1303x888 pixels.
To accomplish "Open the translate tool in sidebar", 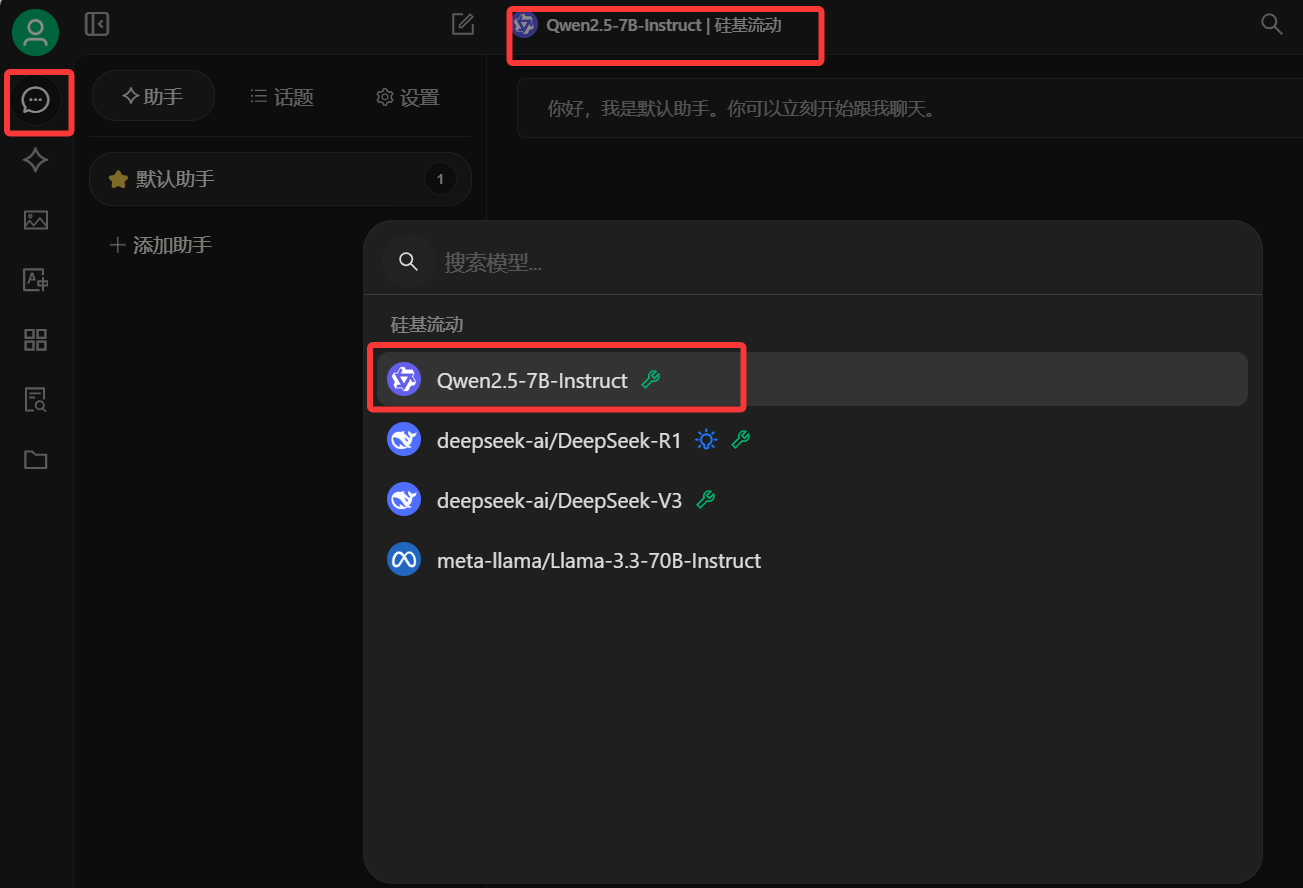I will (36, 280).
